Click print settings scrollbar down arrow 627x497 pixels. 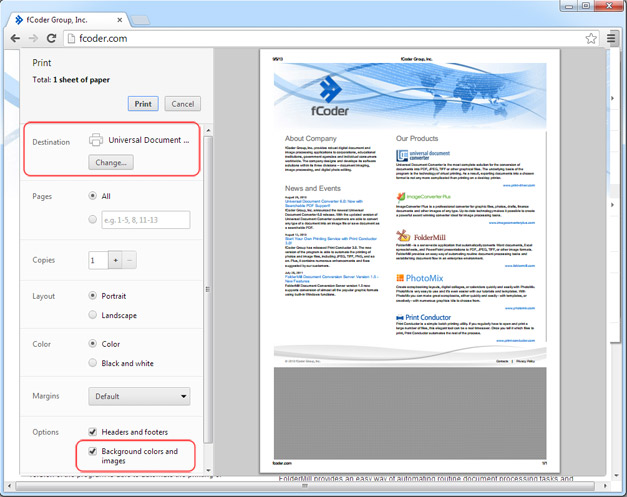pos(208,471)
